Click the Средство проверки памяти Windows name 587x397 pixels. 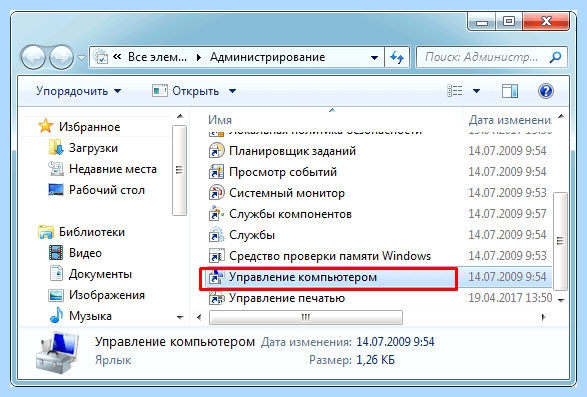[x=330, y=256]
